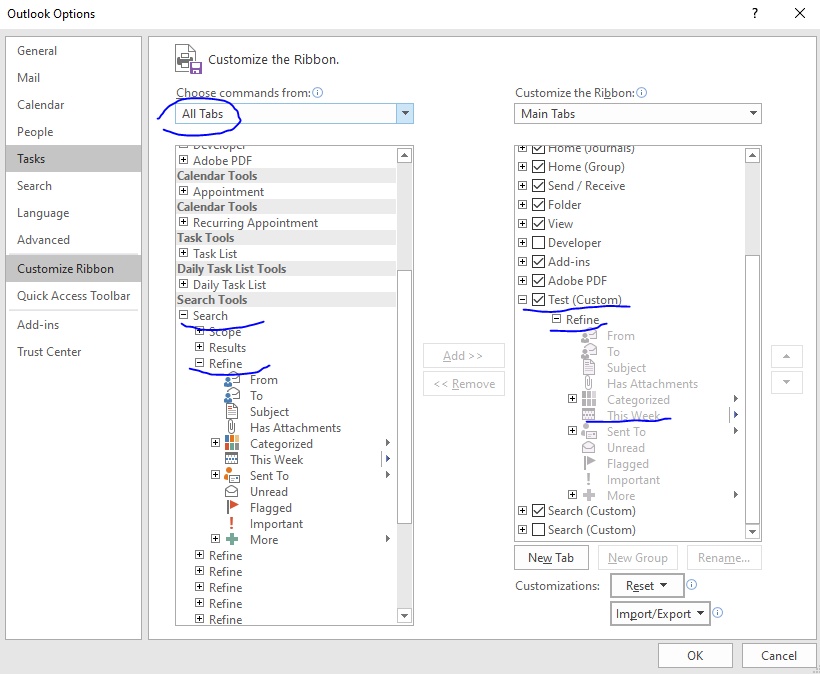Image resolution: width=820 pixels, height=674 pixels.
Task: Open the Reset customizations button
Action: coord(647,586)
